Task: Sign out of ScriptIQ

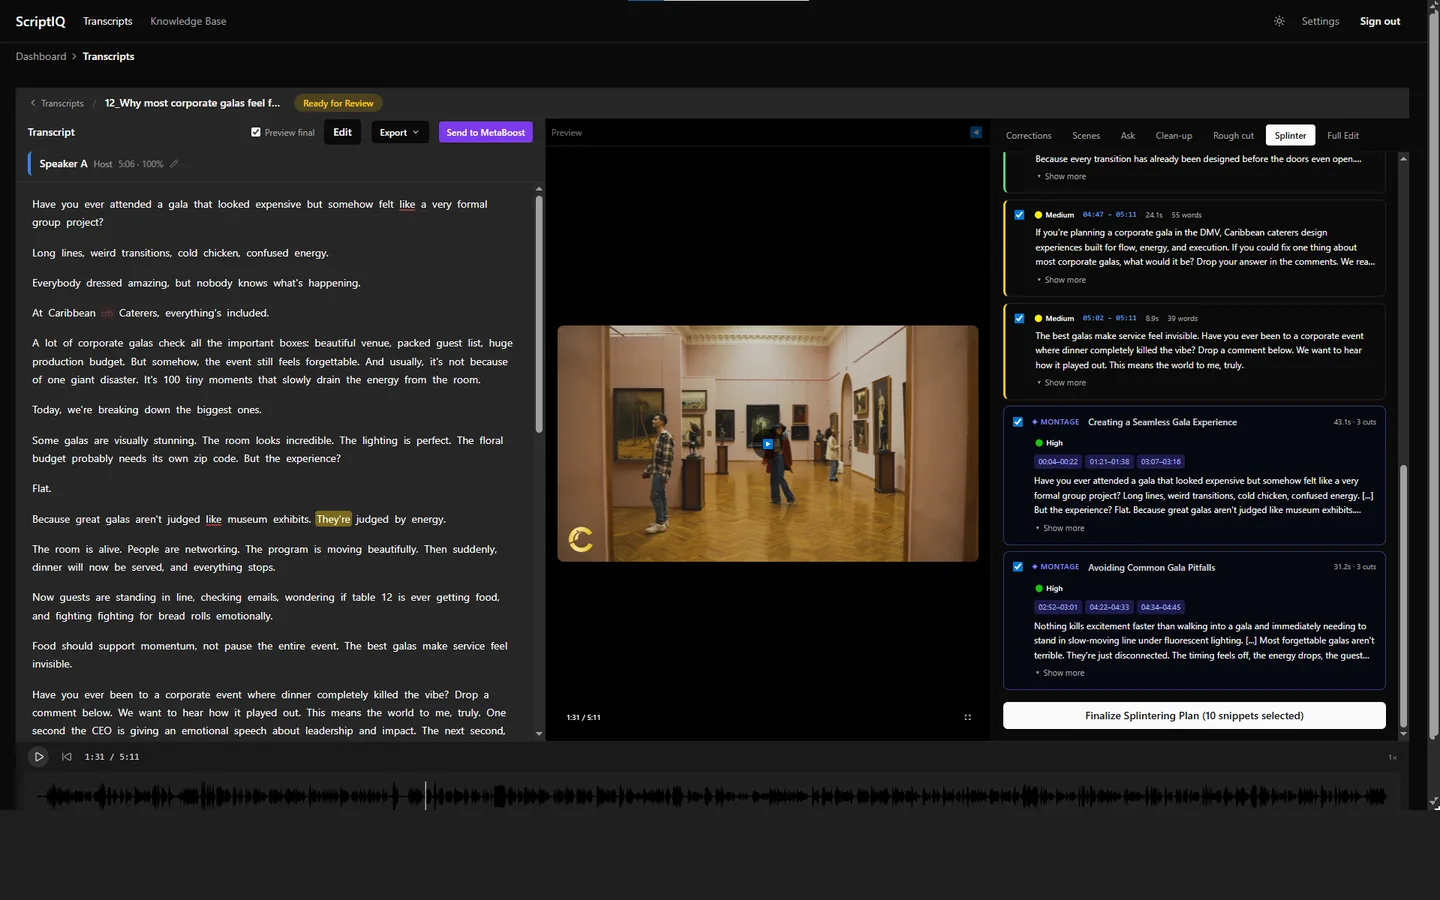Action: point(1380,21)
